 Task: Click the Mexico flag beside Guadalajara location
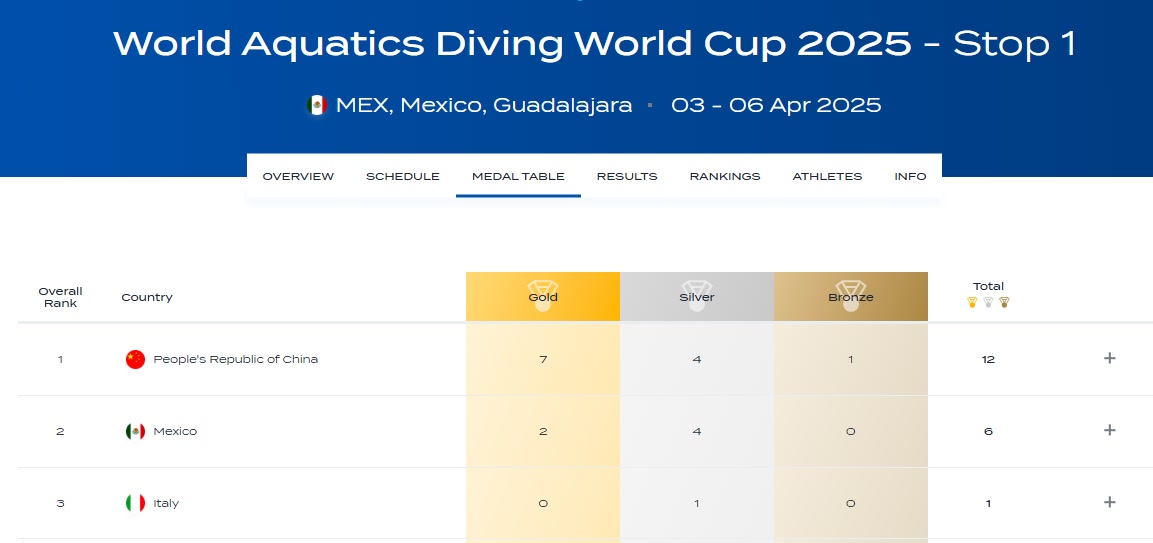click(317, 105)
